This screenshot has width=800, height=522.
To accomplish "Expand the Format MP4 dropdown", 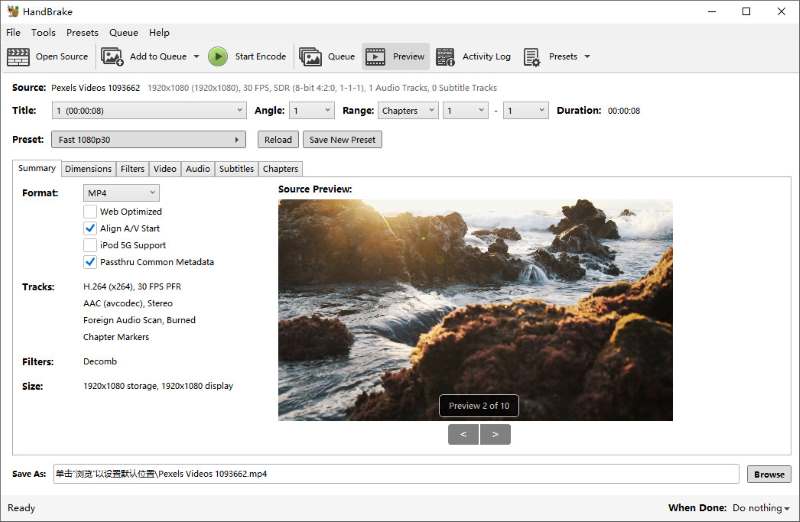I will point(121,193).
